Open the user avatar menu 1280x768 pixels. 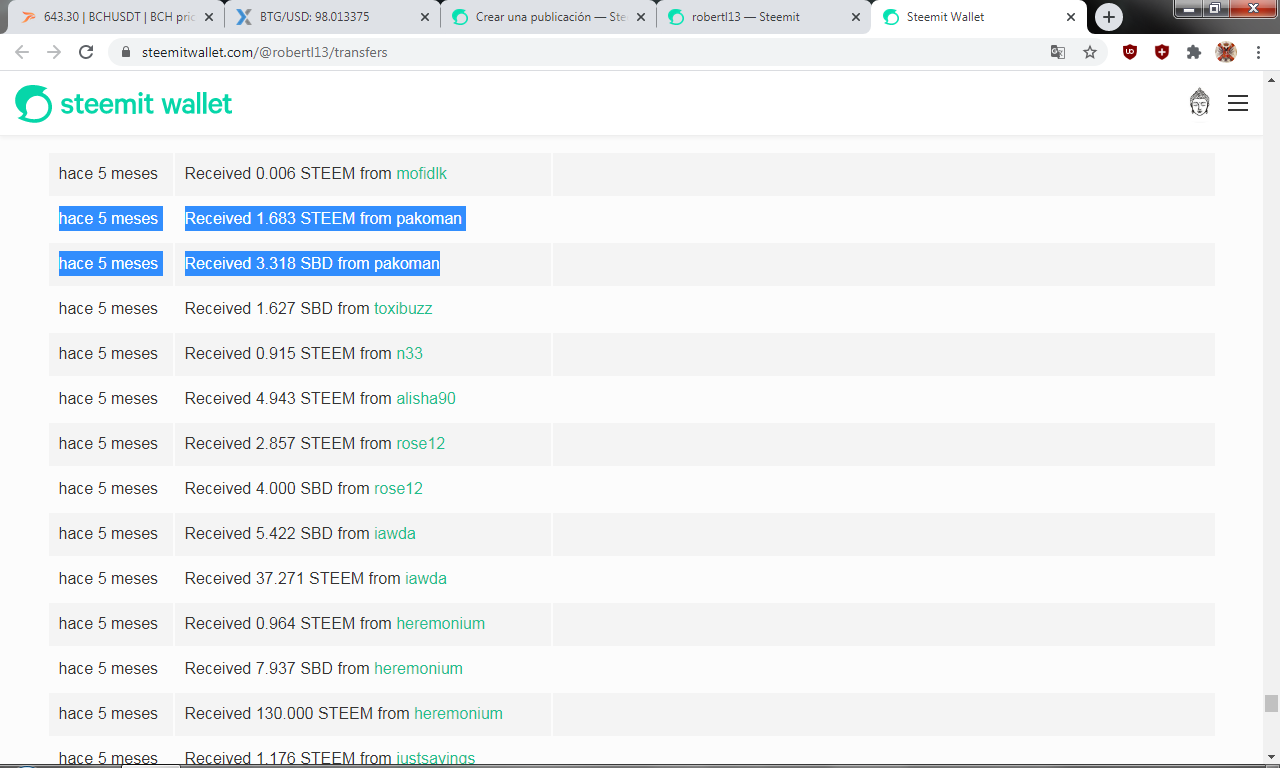(x=1199, y=102)
